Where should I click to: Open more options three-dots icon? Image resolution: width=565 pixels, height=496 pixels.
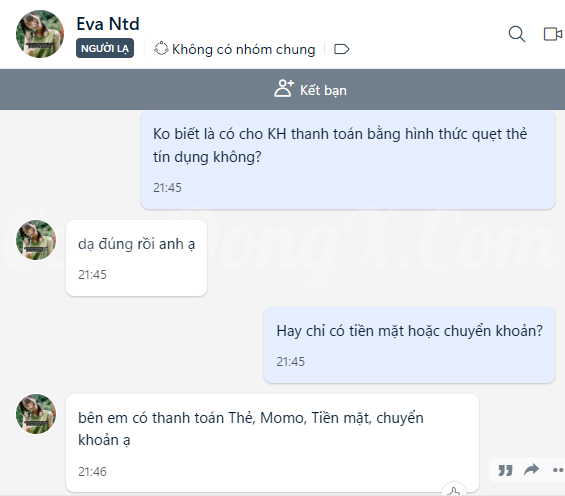click(x=558, y=470)
